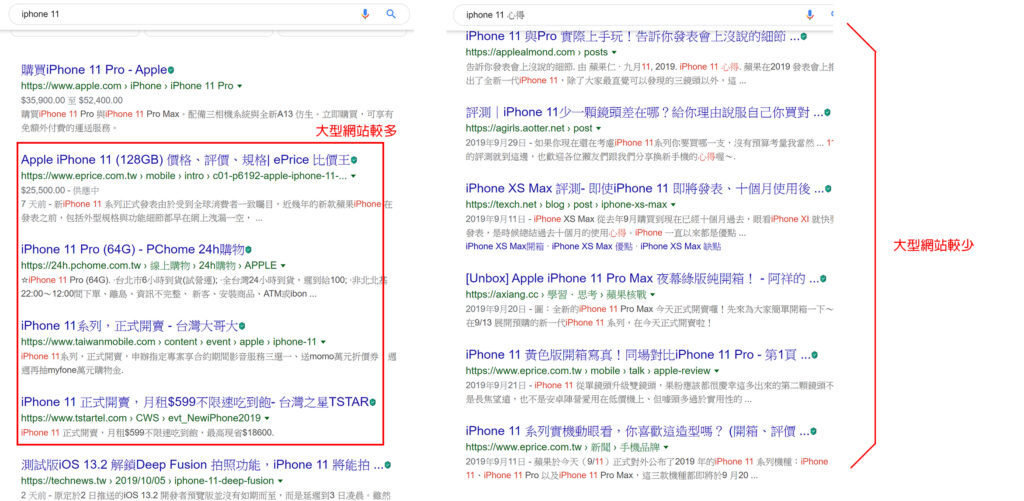Screen dimensions: 1024x501
Task: Open the '月租$599不限速吃到飽' TSTAR result
Action: click(x=195, y=401)
